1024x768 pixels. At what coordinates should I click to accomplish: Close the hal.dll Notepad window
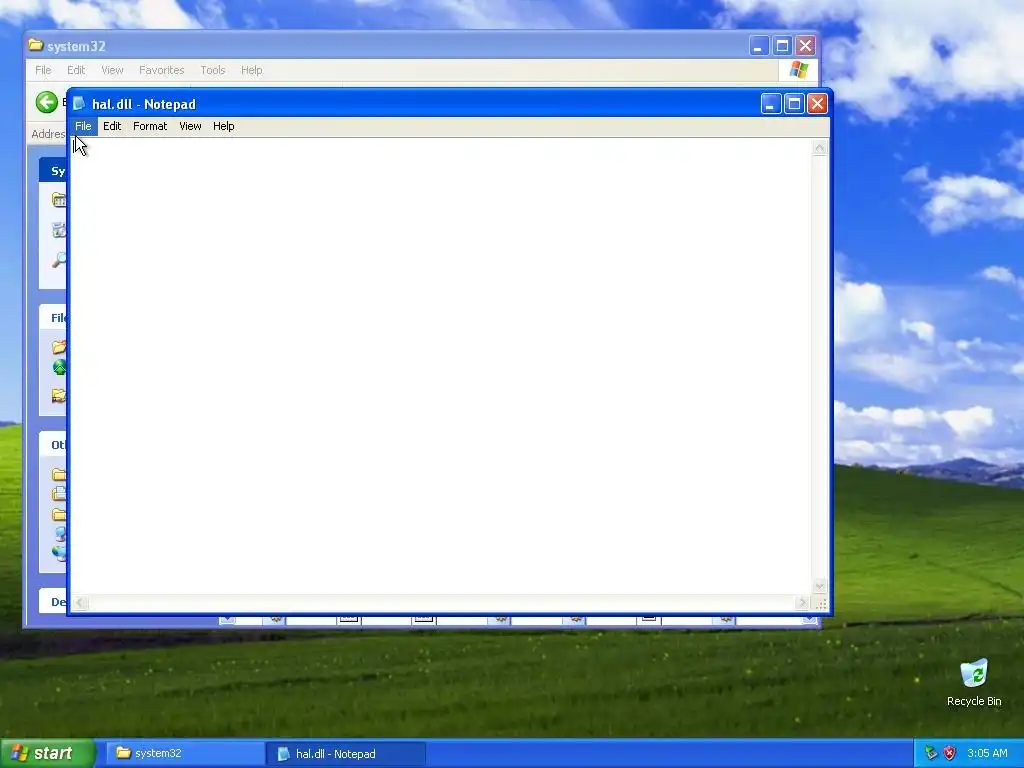(817, 104)
